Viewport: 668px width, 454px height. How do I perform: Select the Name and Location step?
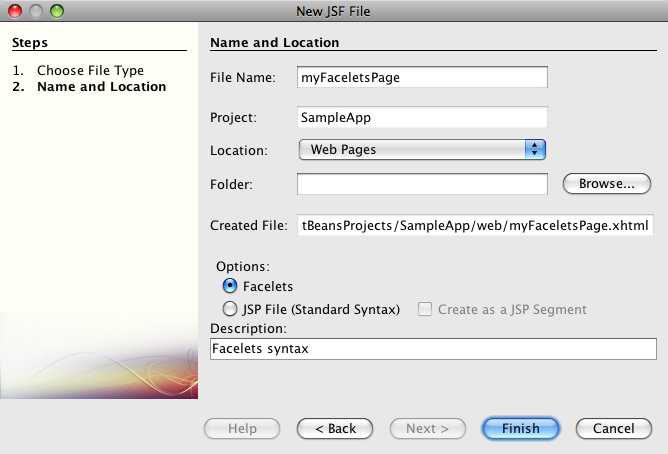[101, 87]
